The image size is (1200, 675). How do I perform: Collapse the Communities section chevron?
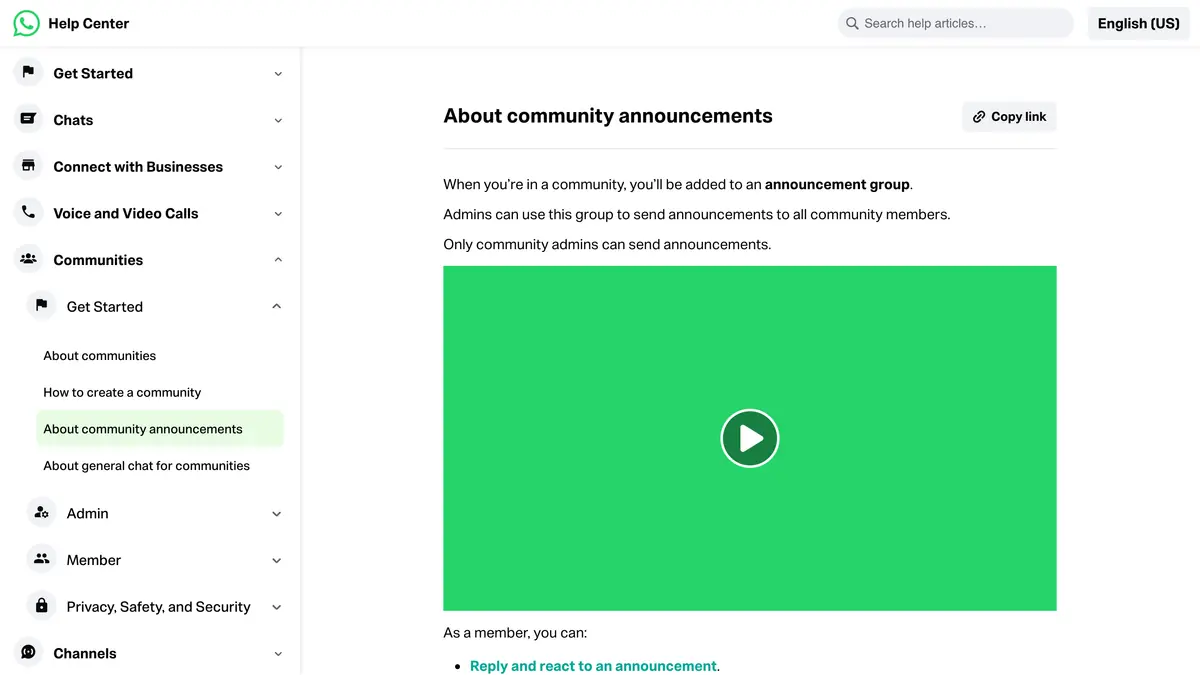pos(278,260)
